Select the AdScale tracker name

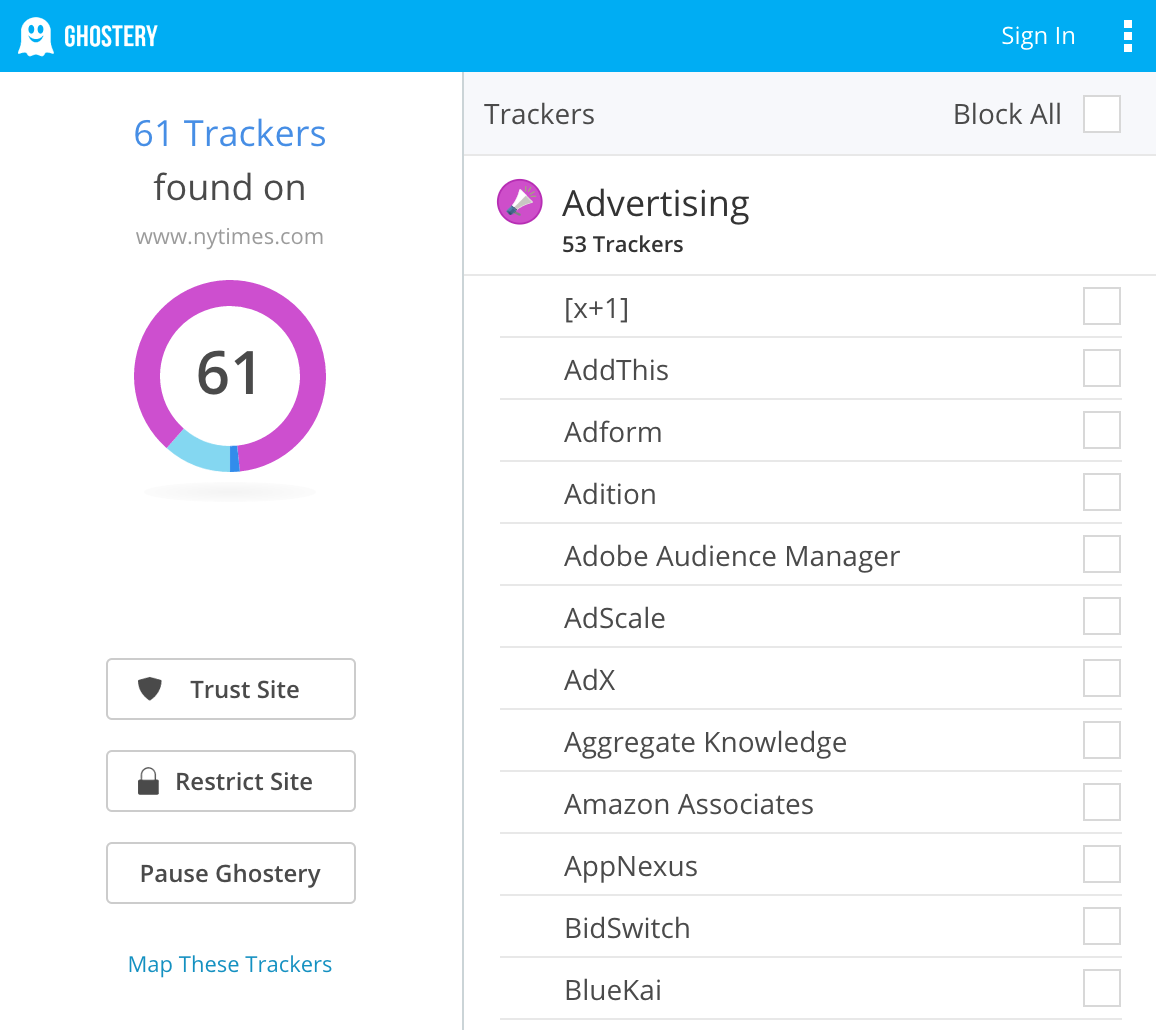coord(615,618)
